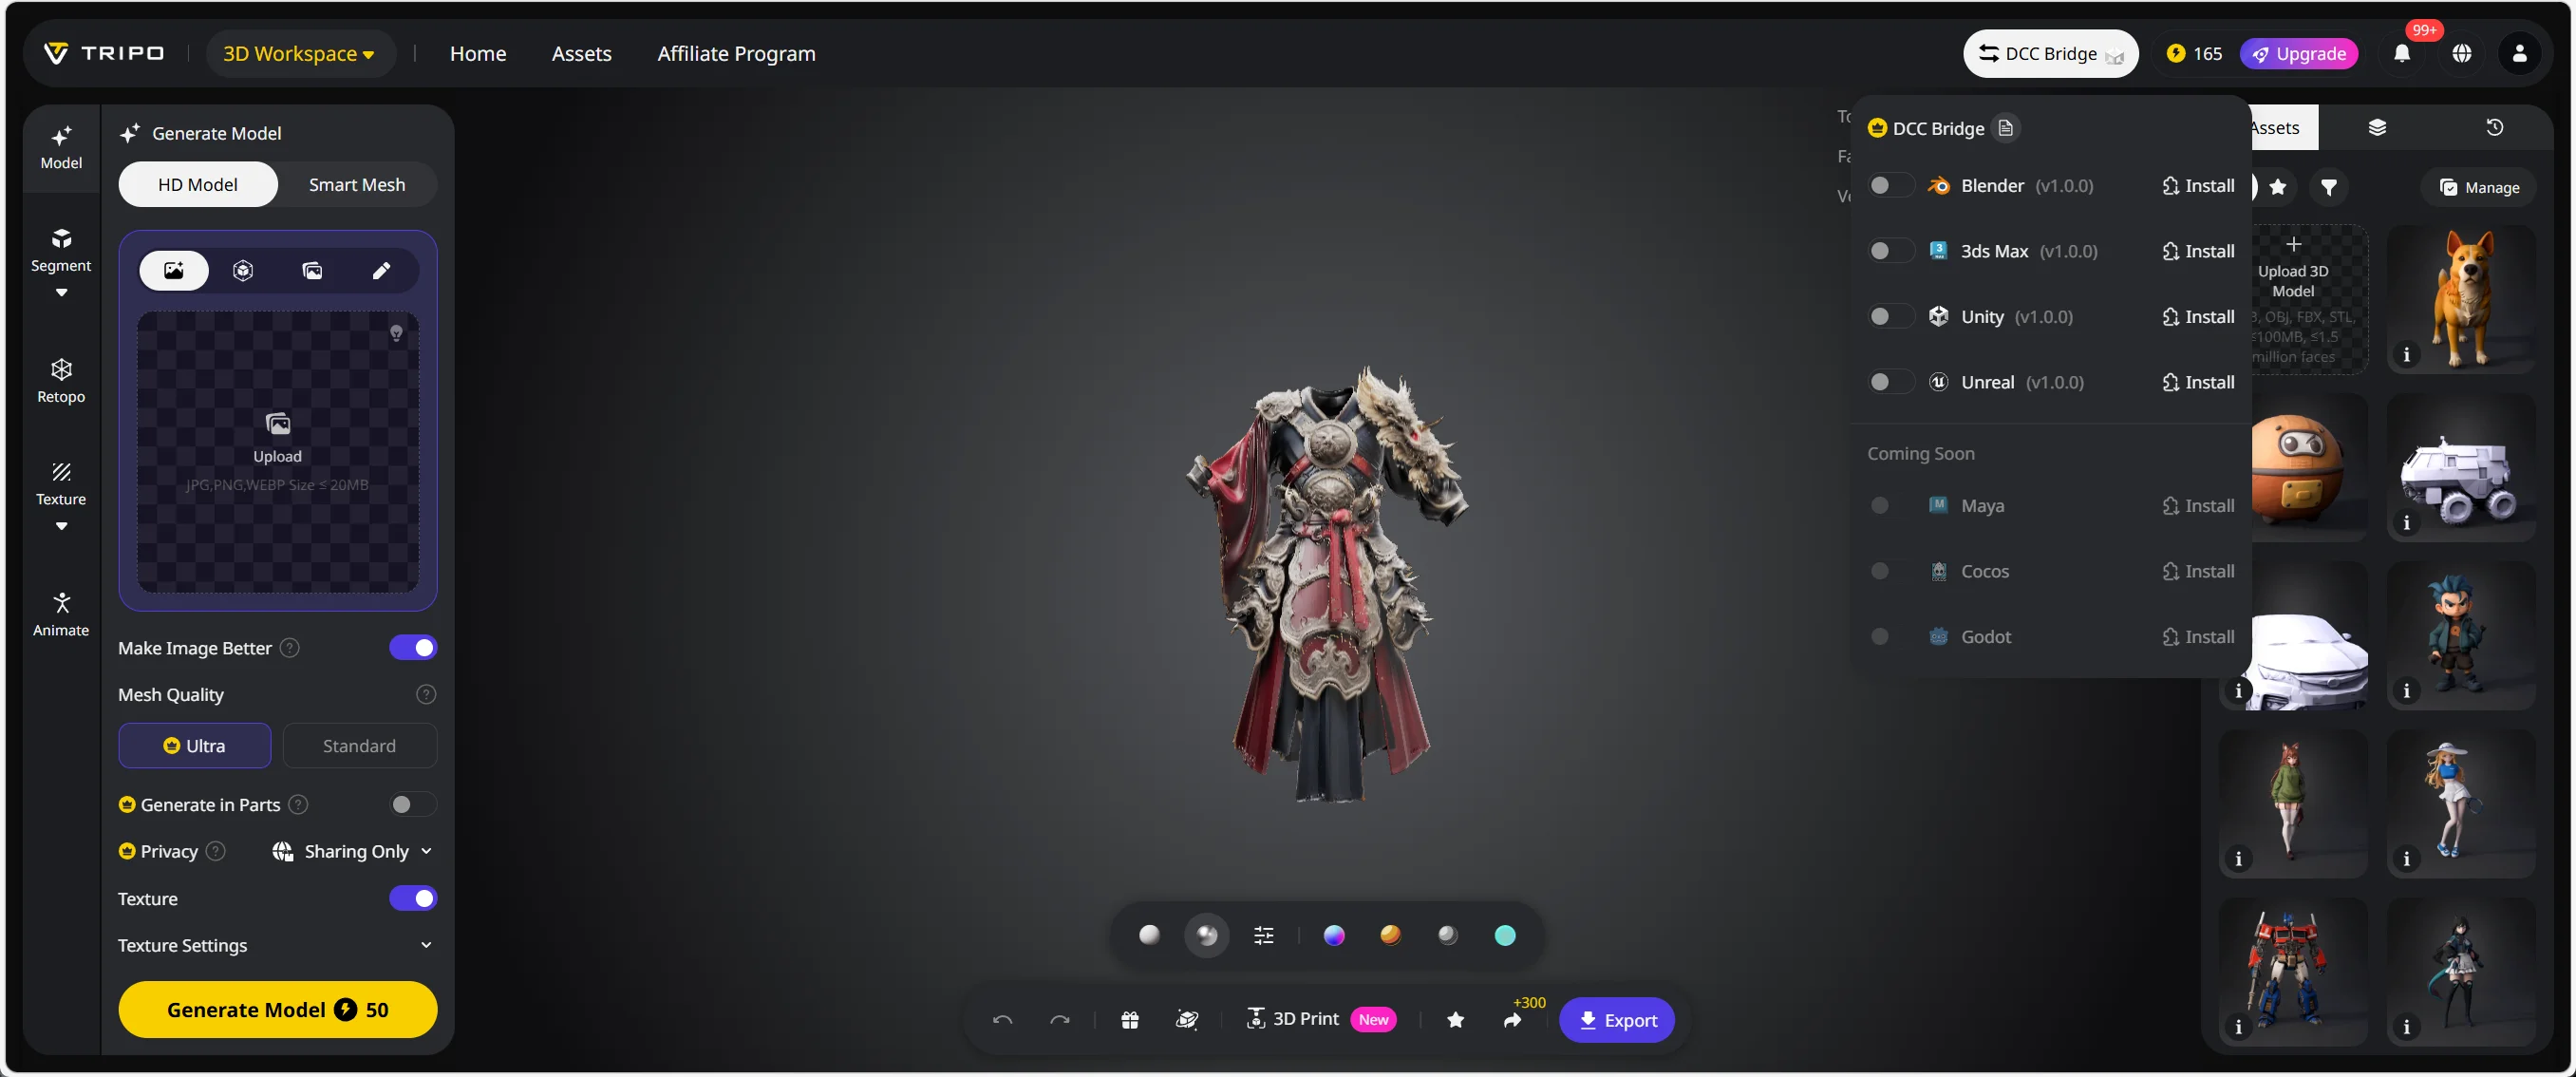
Task: Select the HD Model tab
Action: pyautogui.click(x=198, y=185)
